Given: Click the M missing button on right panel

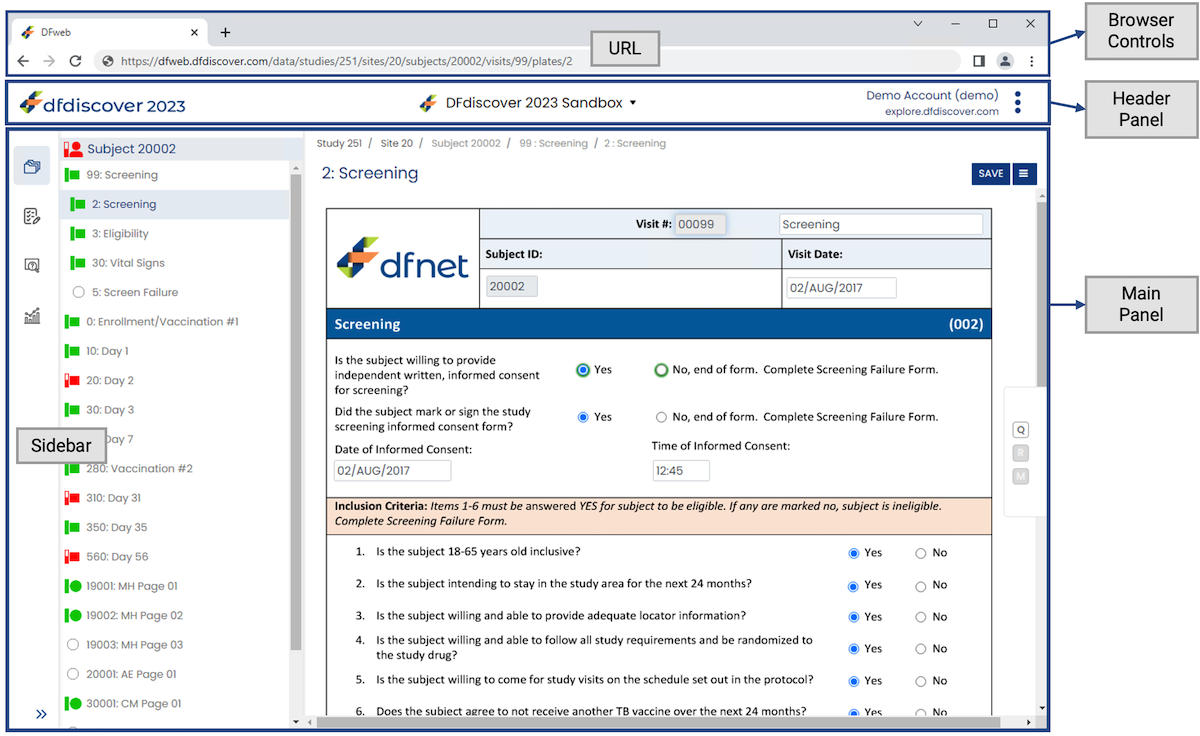Looking at the screenshot, I should 1021,476.
